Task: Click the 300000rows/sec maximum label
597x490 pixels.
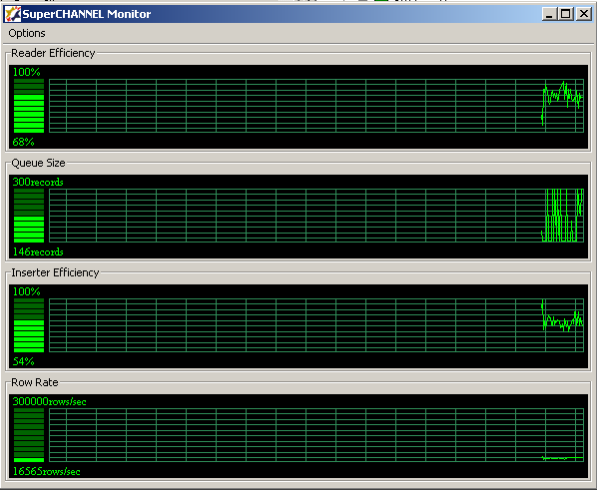Action: tap(49, 401)
